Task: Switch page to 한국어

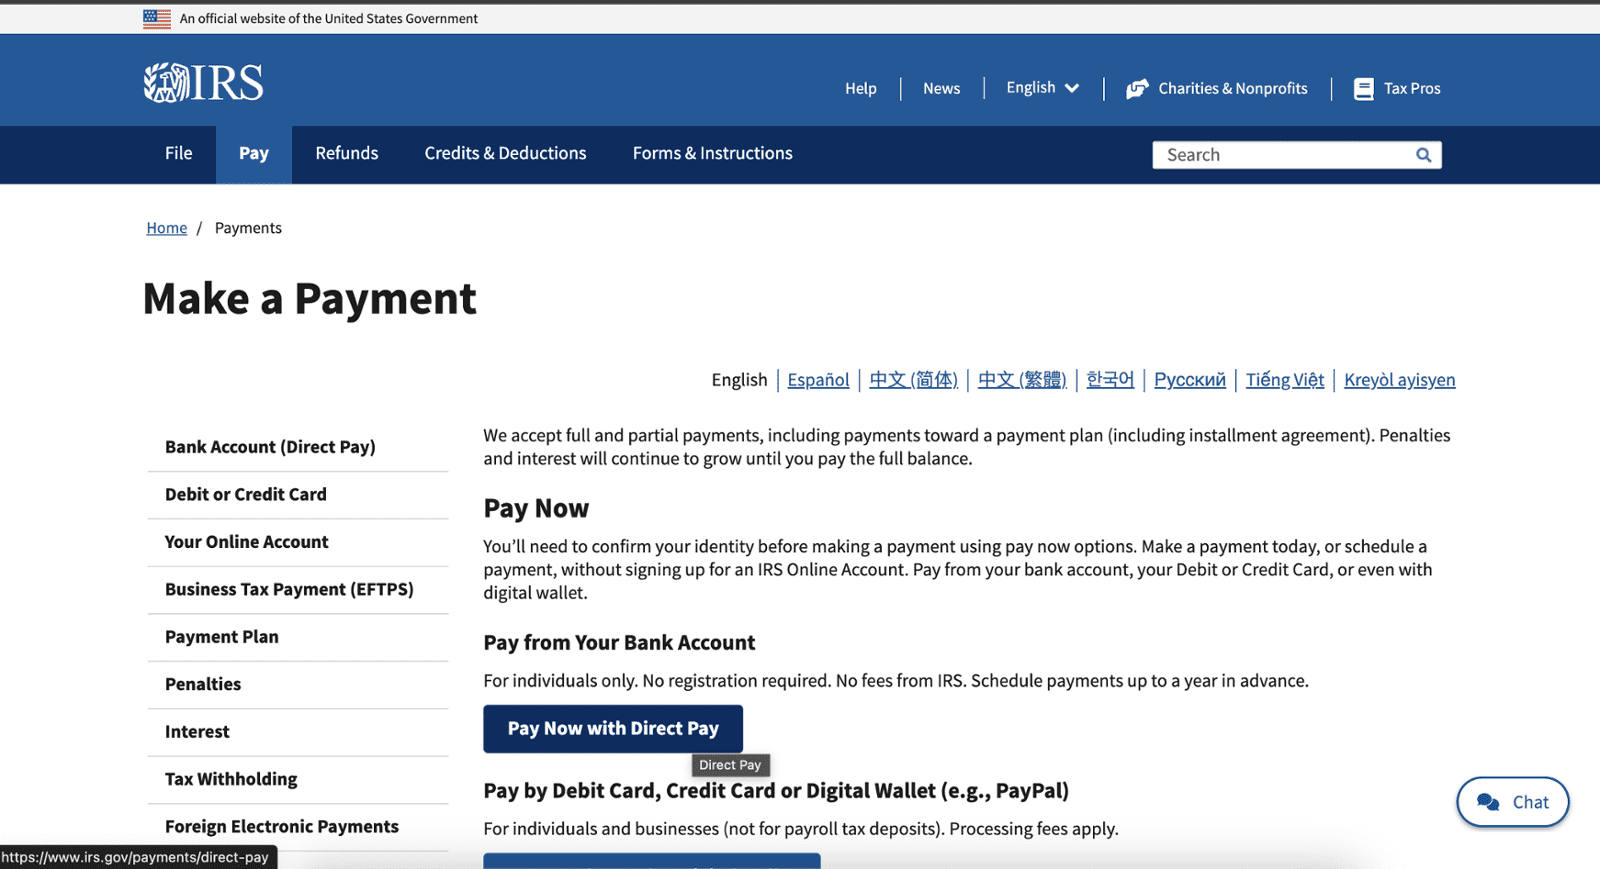Action: coord(1110,380)
